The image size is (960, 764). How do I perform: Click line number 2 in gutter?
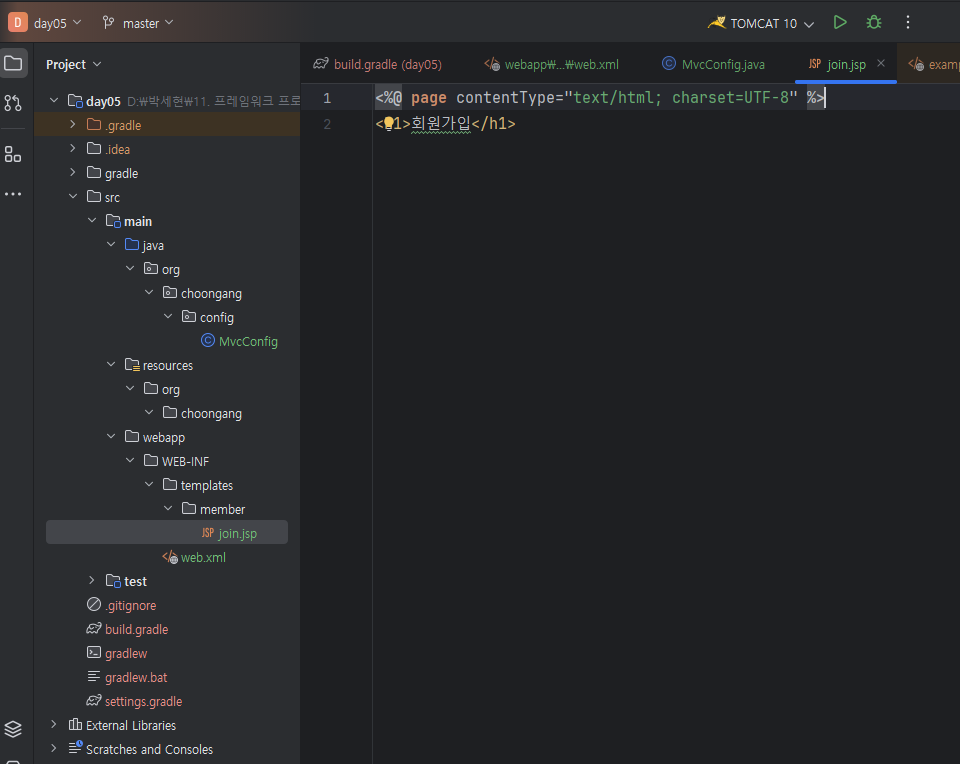point(327,124)
